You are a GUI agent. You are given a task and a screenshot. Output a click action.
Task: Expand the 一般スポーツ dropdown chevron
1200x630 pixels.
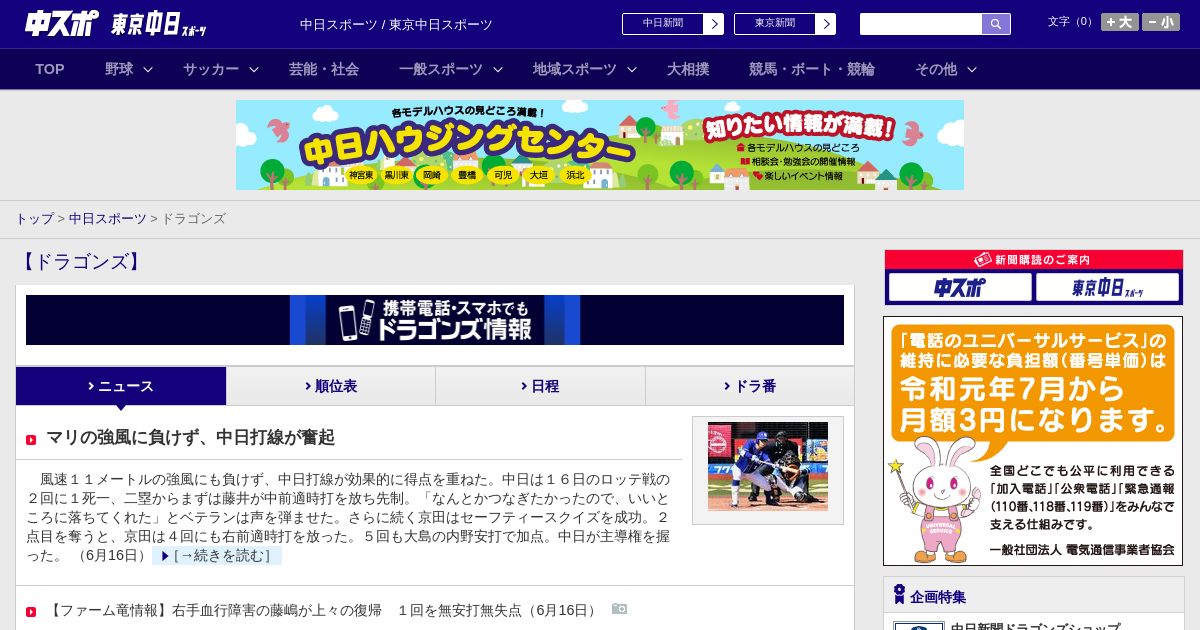(498, 69)
